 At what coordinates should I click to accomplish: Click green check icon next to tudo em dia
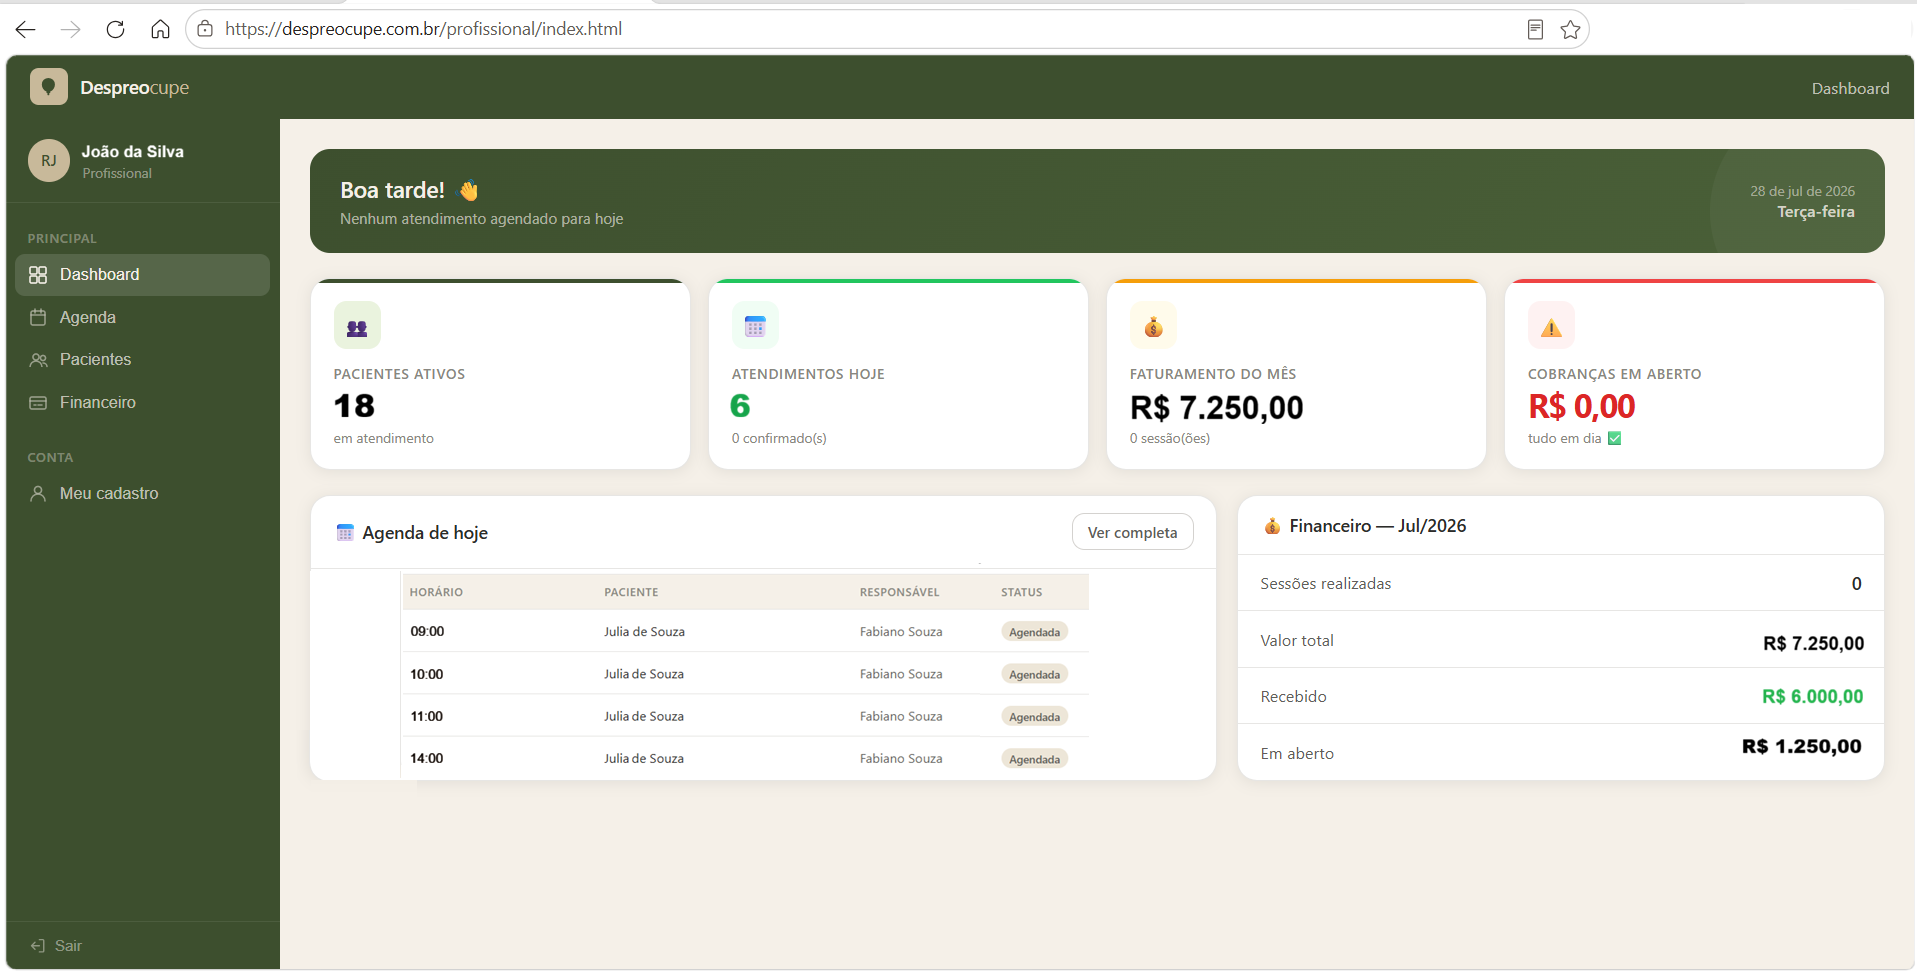coord(1614,438)
